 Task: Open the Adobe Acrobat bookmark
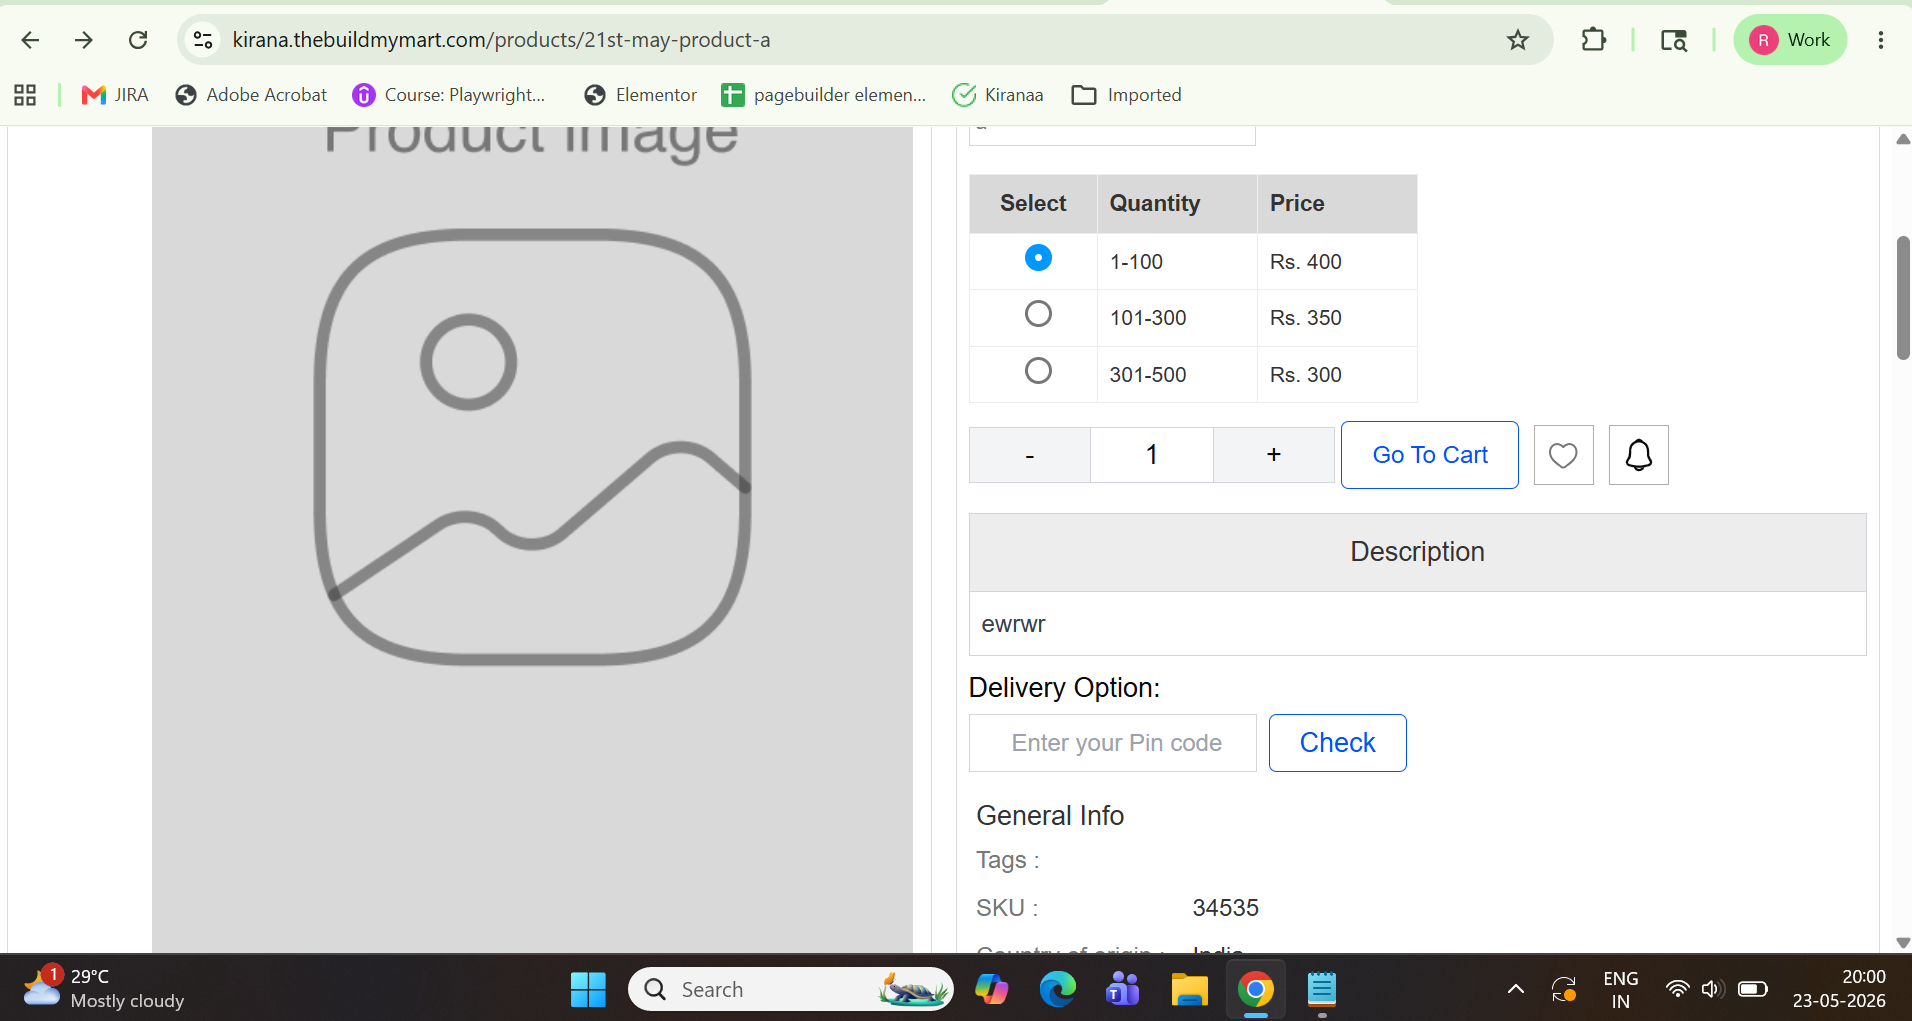tap(251, 95)
